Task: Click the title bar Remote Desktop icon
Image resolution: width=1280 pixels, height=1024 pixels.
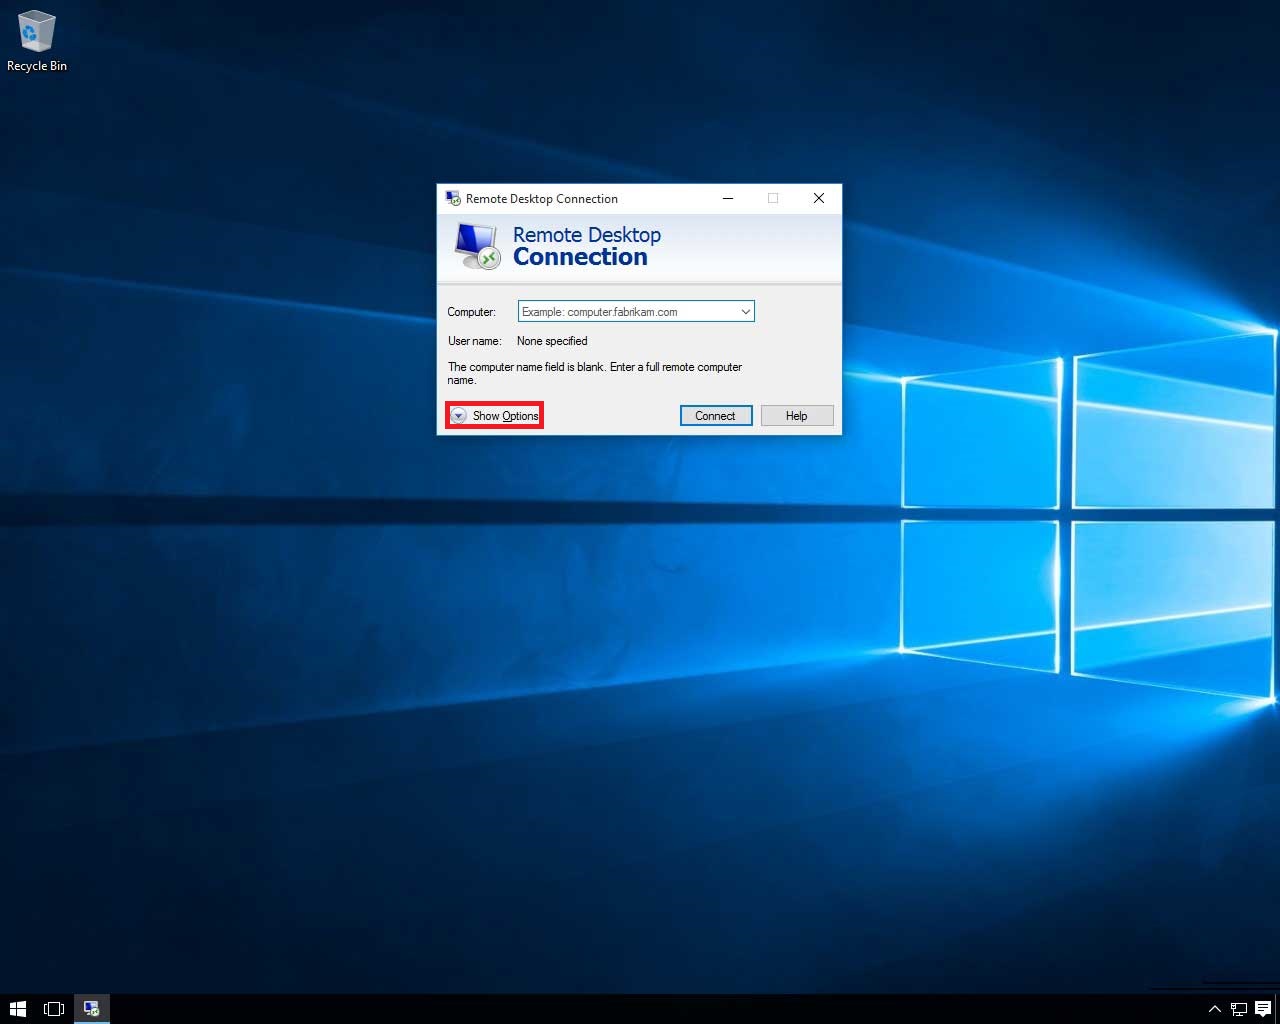Action: coord(453,198)
